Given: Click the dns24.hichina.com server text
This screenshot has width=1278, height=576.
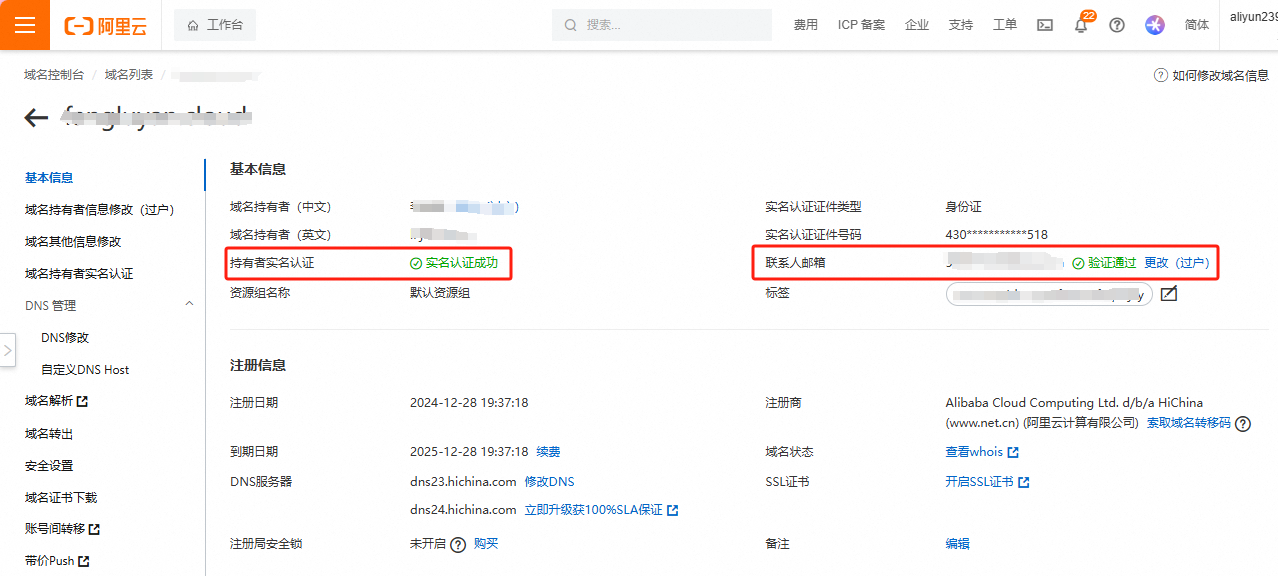Looking at the screenshot, I should coord(463,510).
